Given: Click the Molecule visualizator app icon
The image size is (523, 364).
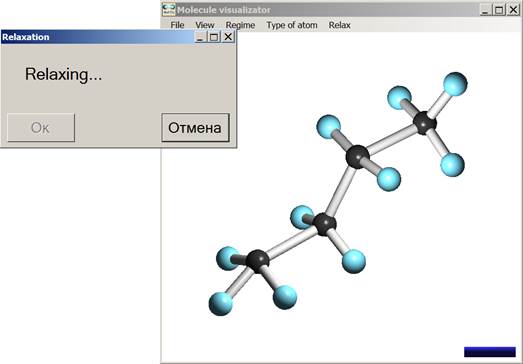Looking at the screenshot, I should click(x=169, y=10).
